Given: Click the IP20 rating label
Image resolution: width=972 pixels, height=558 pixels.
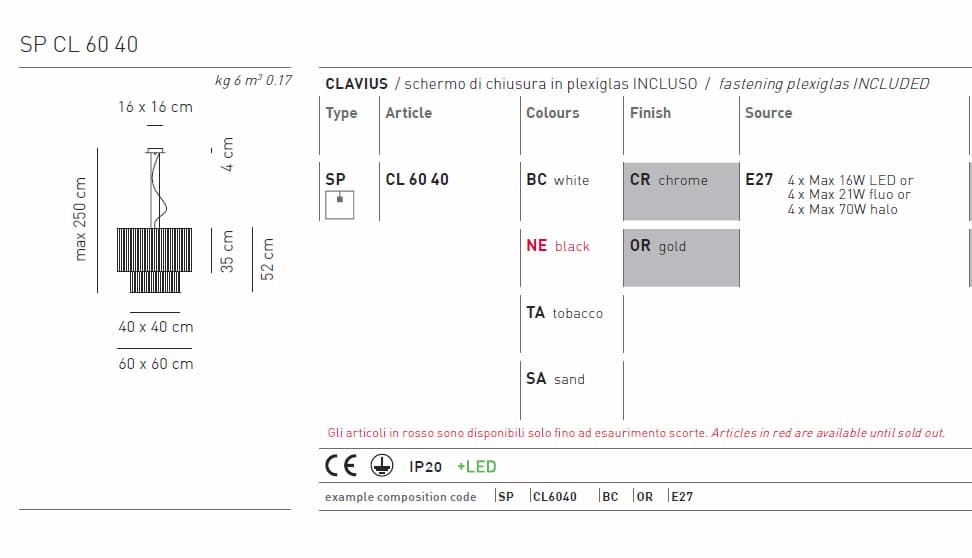Looking at the screenshot, I should pyautogui.click(x=425, y=467).
